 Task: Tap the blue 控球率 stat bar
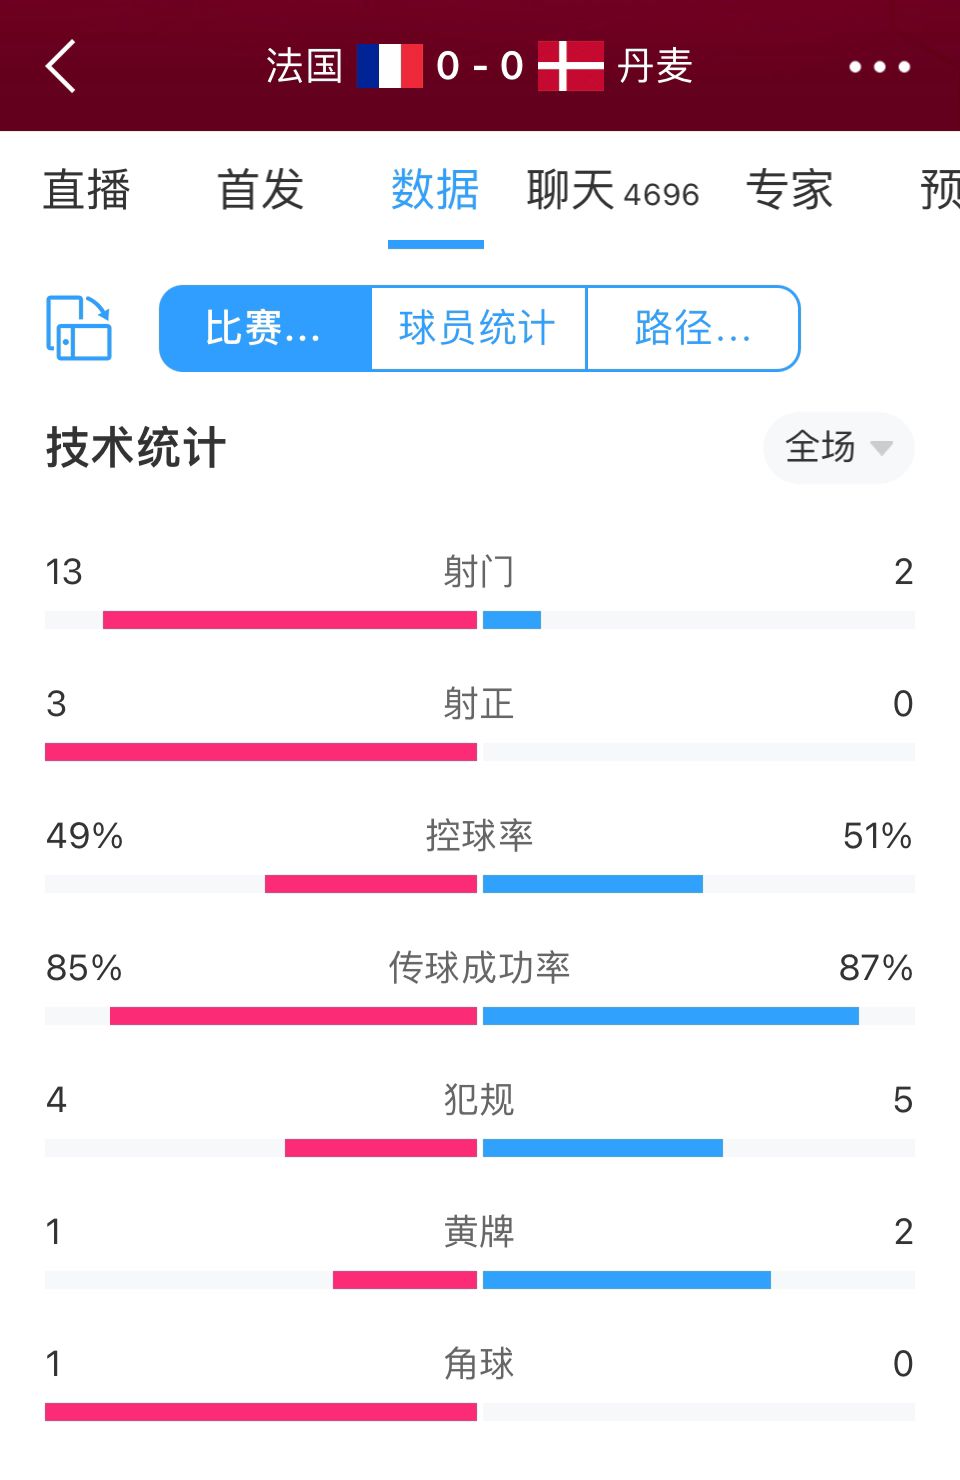click(593, 884)
